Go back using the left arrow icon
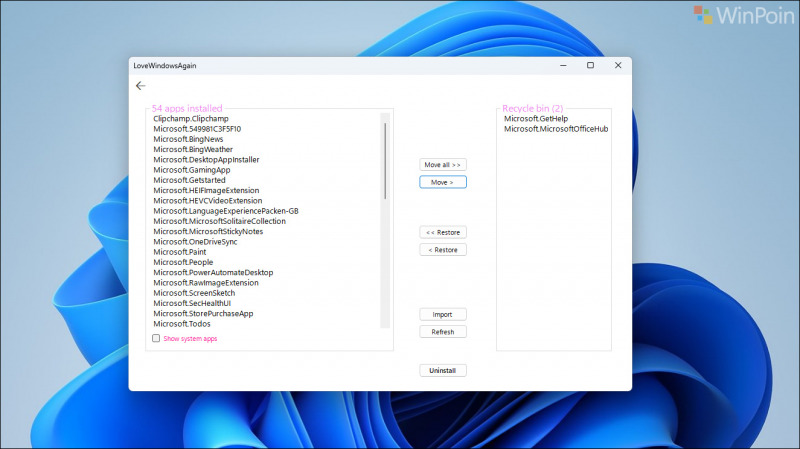800x449 pixels. click(x=141, y=86)
